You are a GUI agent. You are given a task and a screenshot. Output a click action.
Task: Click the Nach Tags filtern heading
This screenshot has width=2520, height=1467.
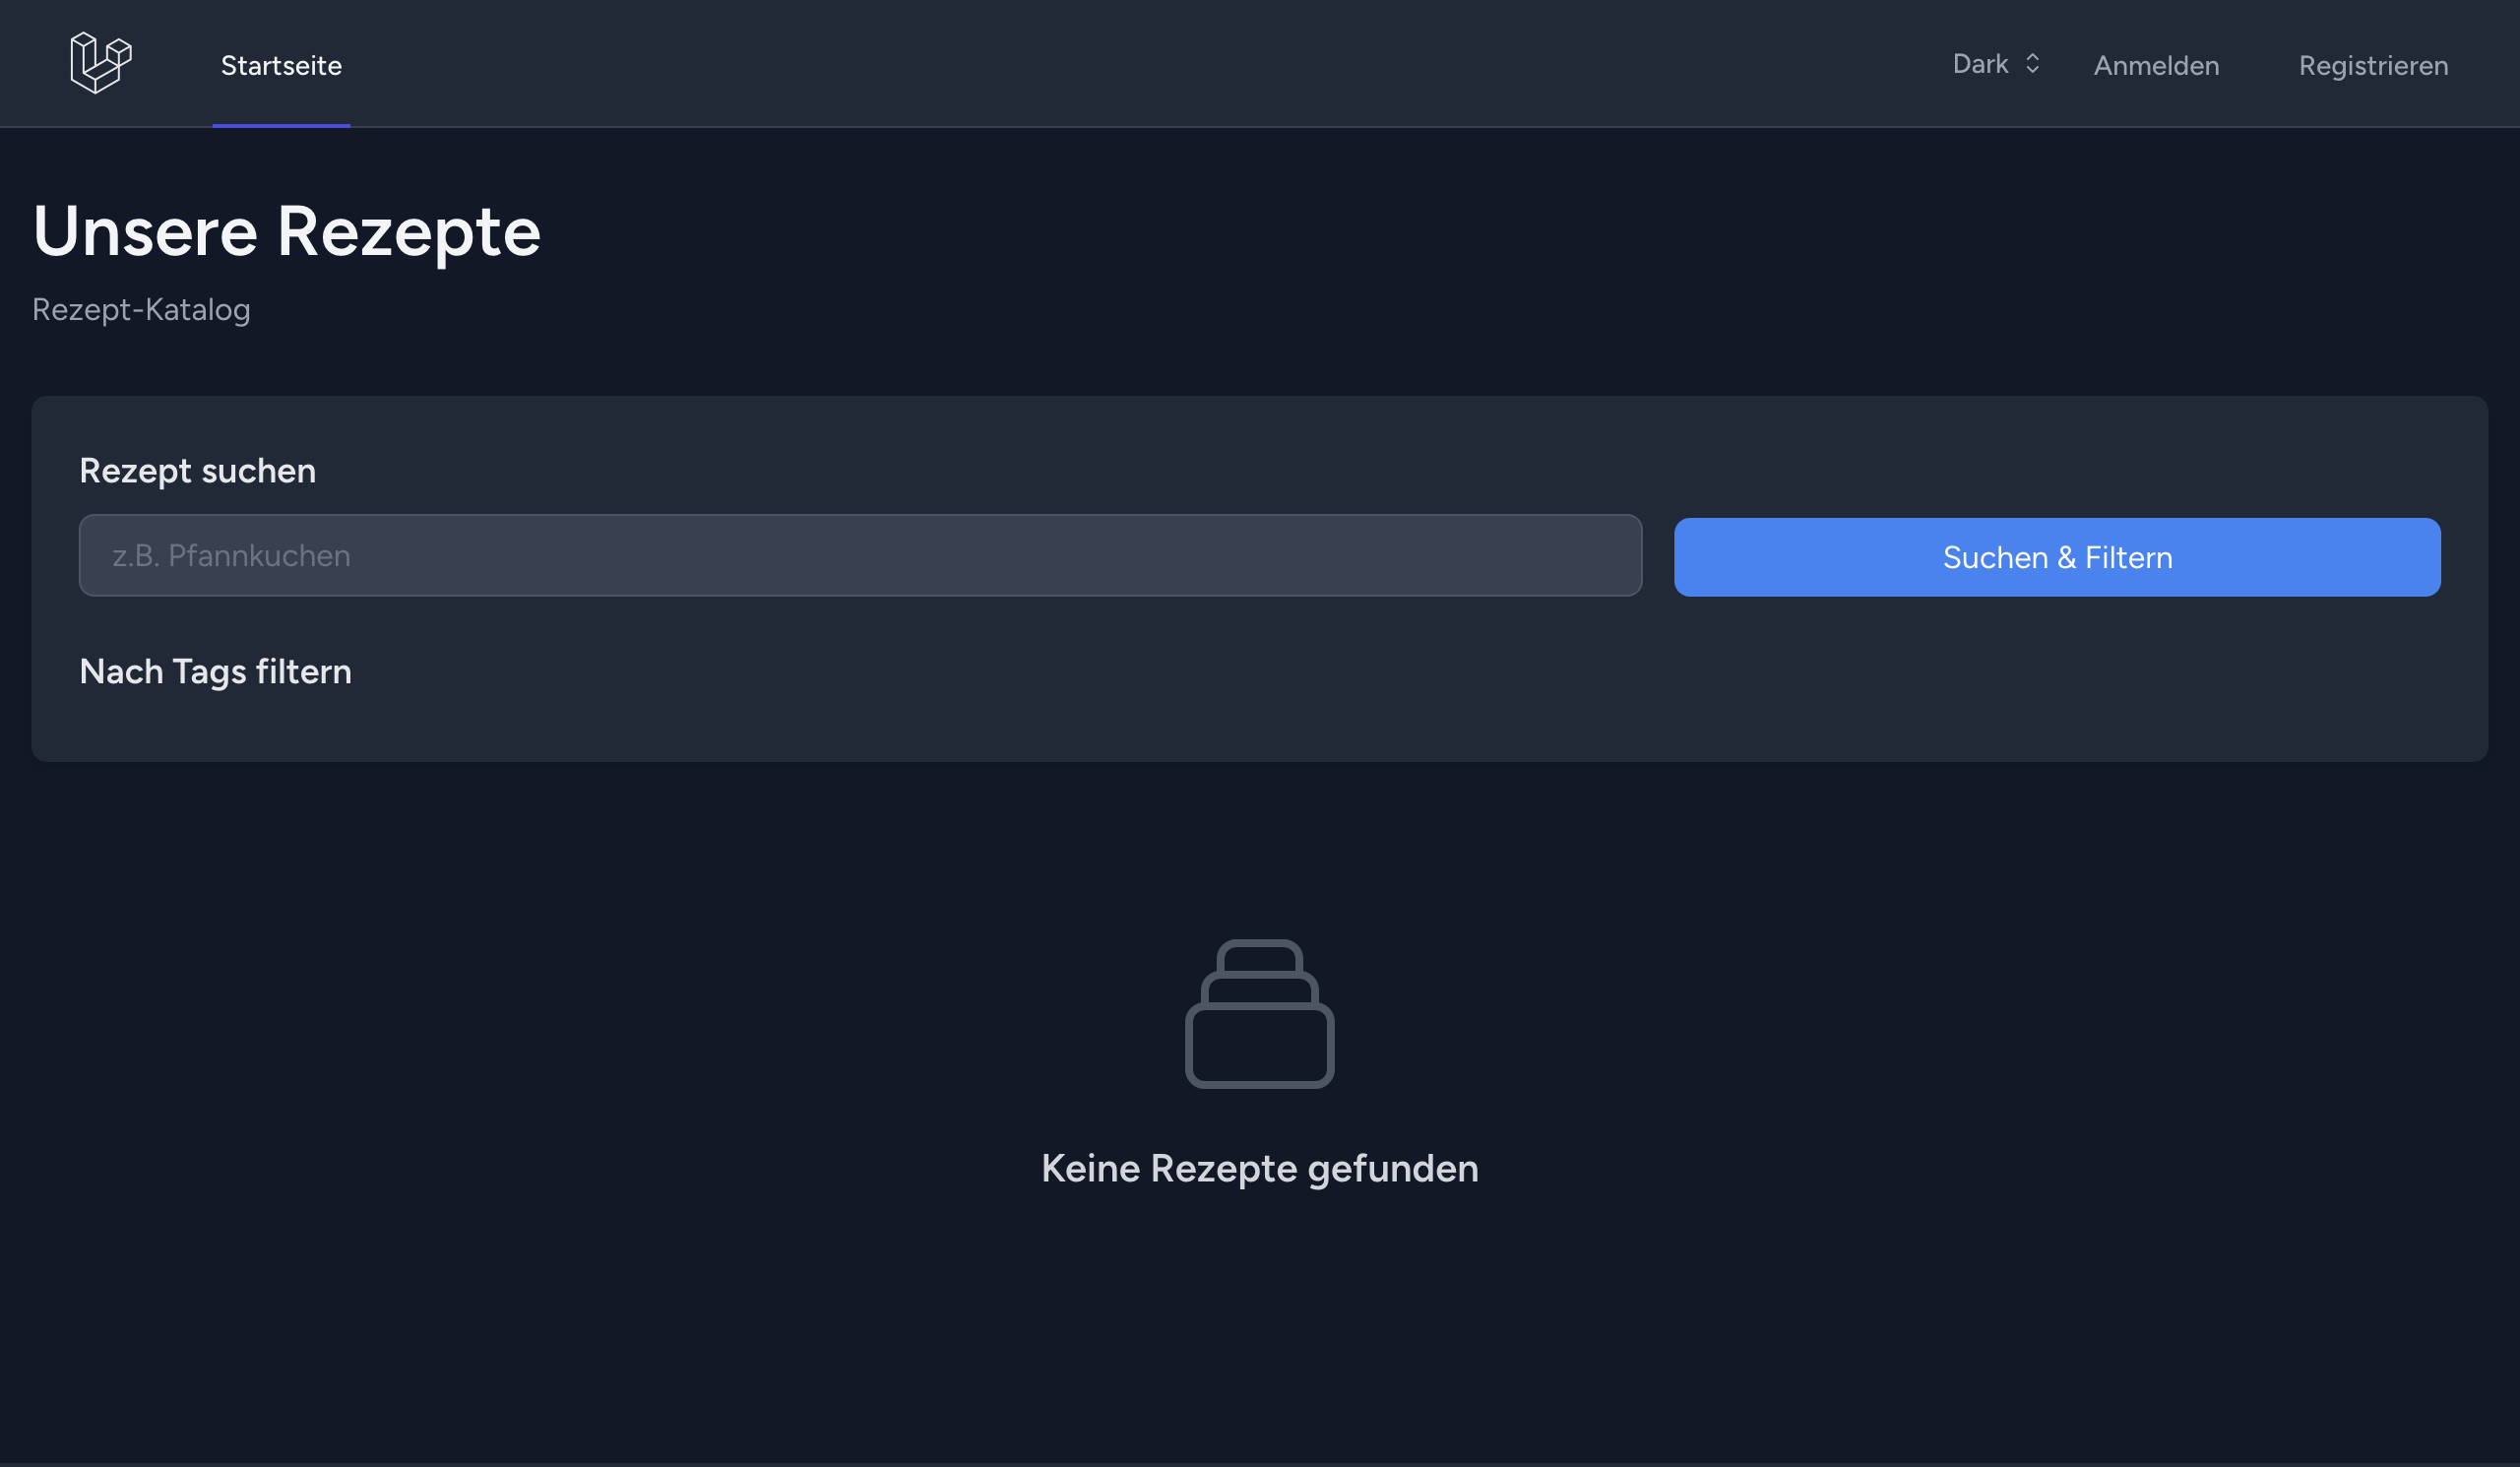215,671
